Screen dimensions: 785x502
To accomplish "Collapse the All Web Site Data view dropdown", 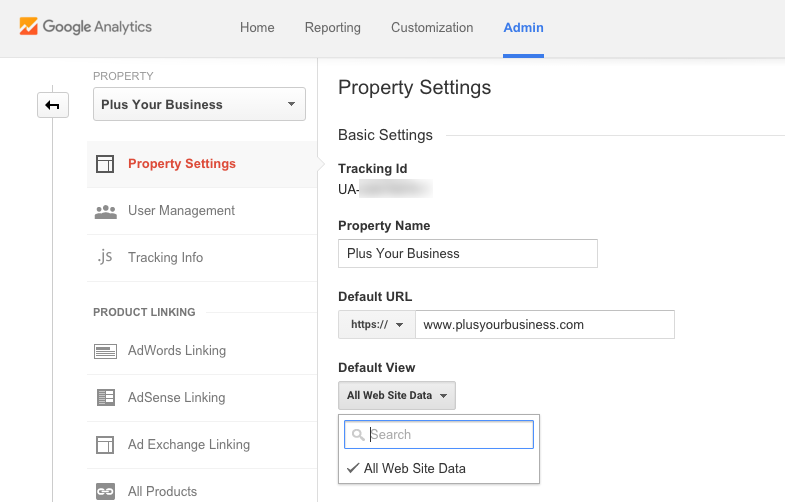I will 397,395.
